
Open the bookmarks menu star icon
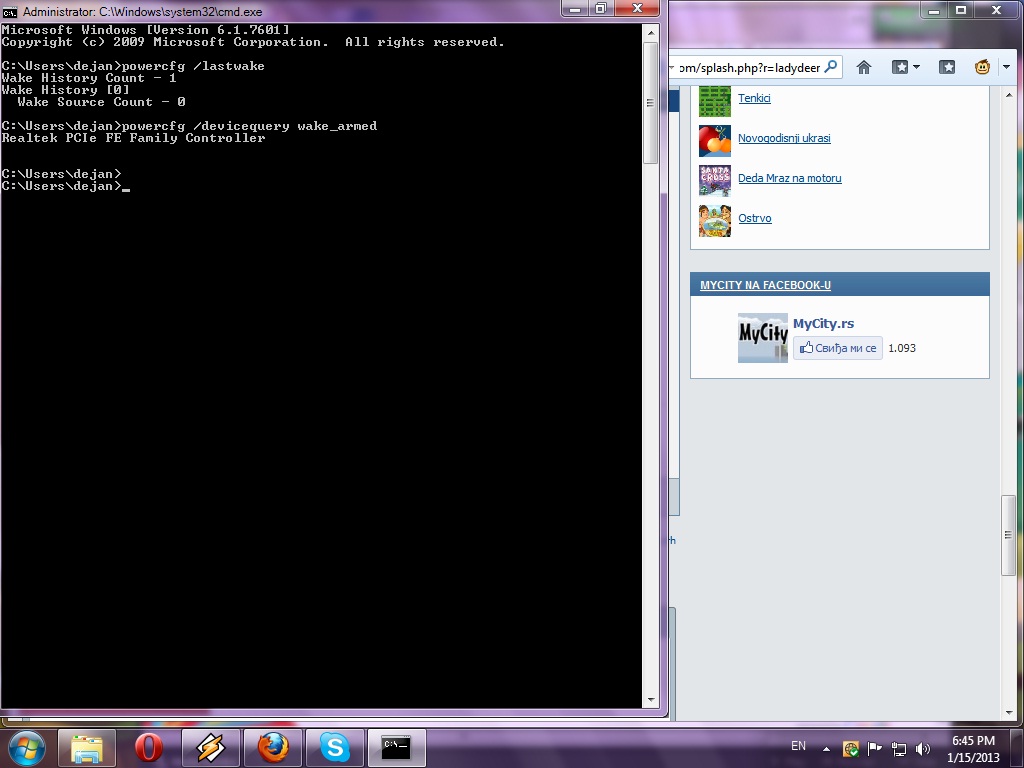click(x=947, y=67)
